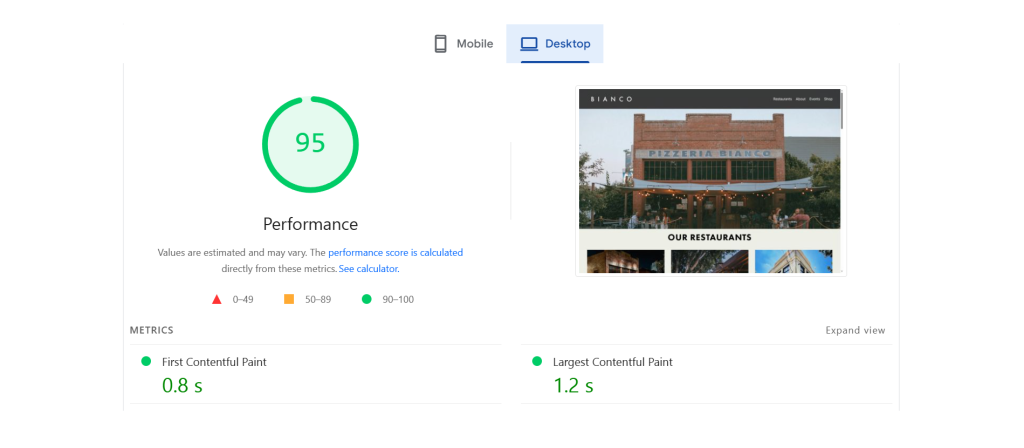This screenshot has width=1024, height=448.
Task: Click the circular performance score gauge showing 95
Action: coord(310,144)
